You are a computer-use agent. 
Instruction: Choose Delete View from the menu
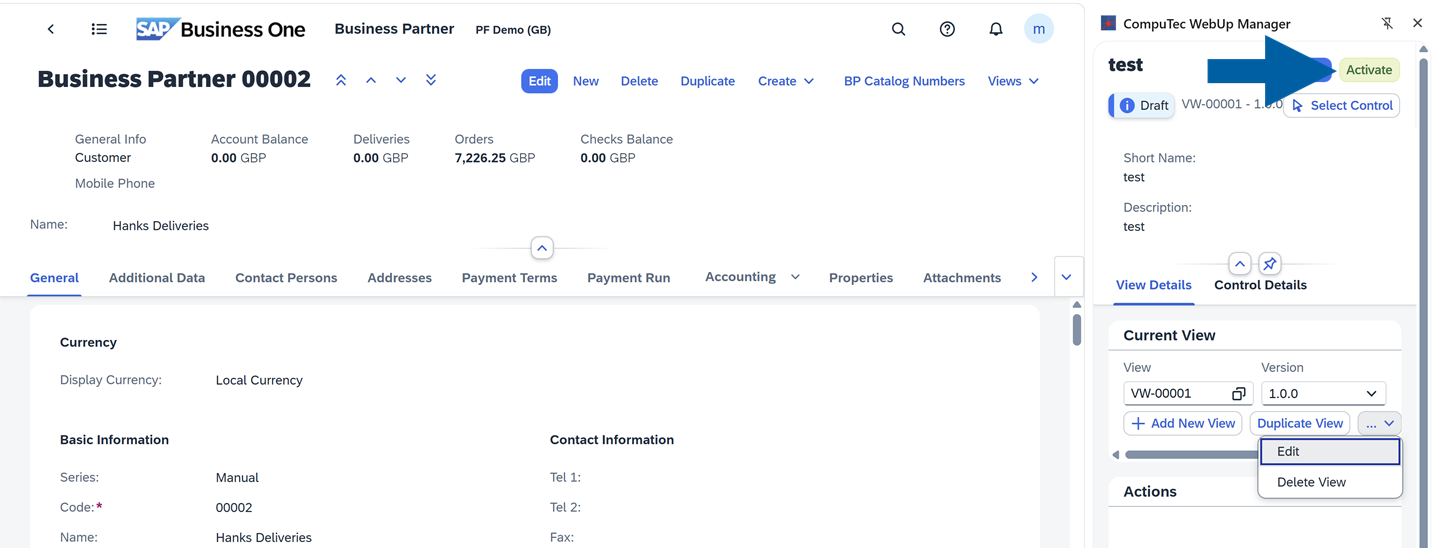click(1311, 482)
